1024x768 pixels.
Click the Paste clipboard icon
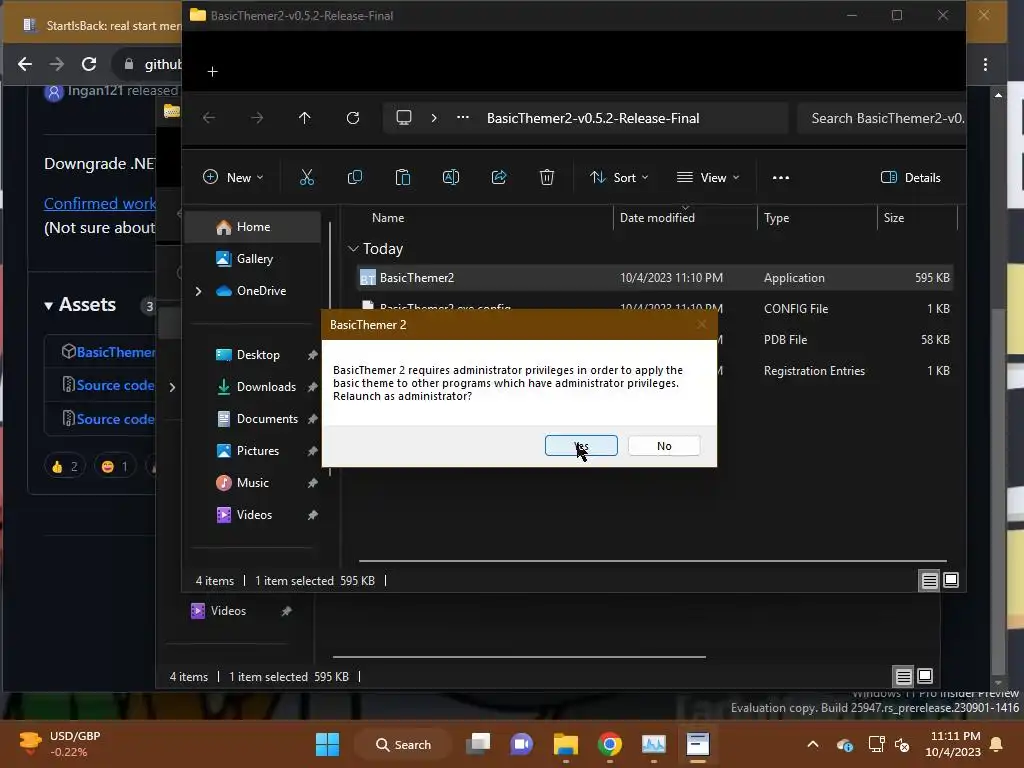pyautogui.click(x=403, y=177)
